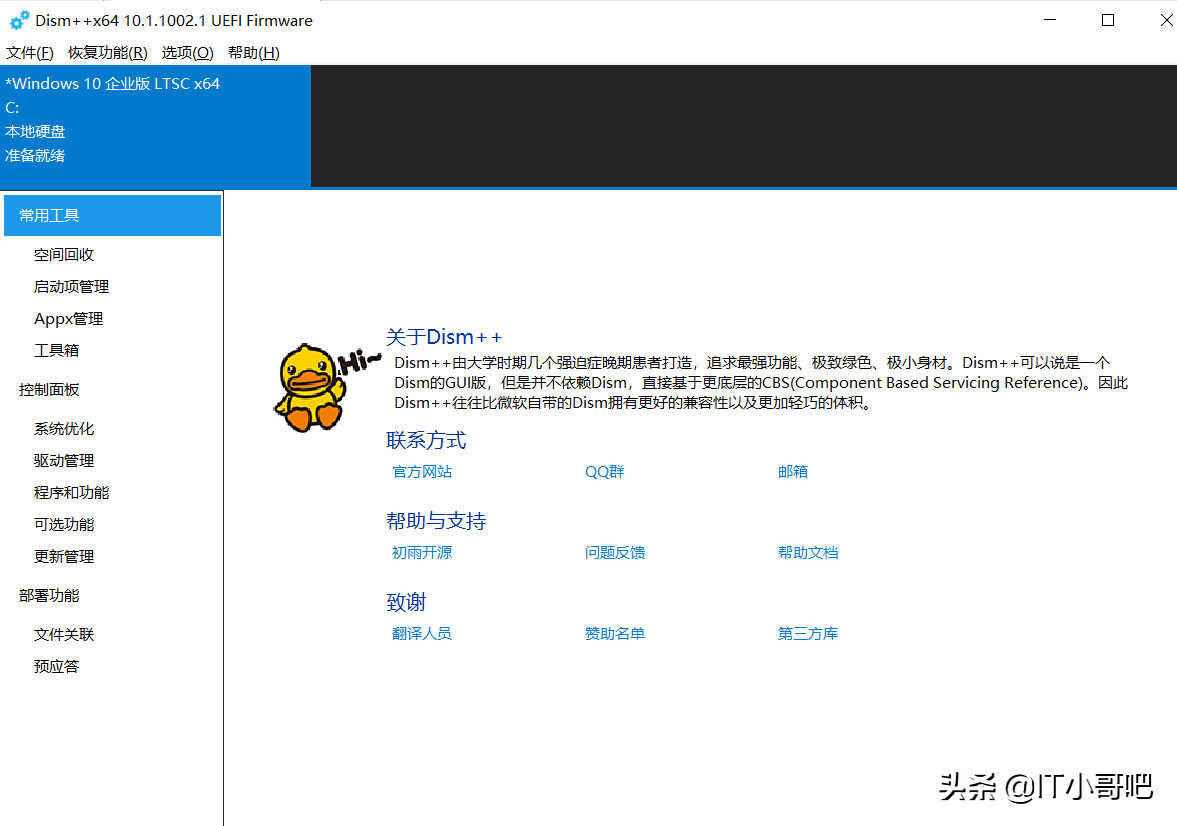This screenshot has width=1177, height=826.
Task: Click the 常用工具 section header
Action: click(113, 216)
